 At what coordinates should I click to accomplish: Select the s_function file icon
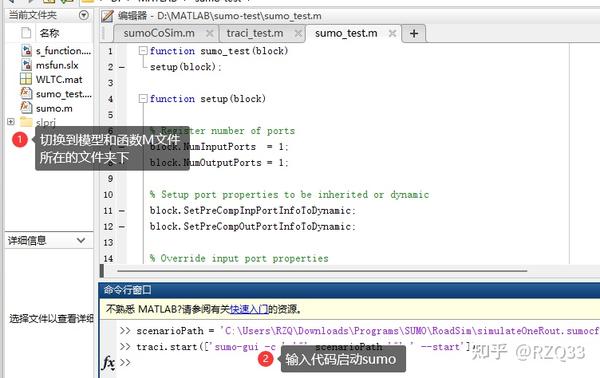(x=26, y=51)
